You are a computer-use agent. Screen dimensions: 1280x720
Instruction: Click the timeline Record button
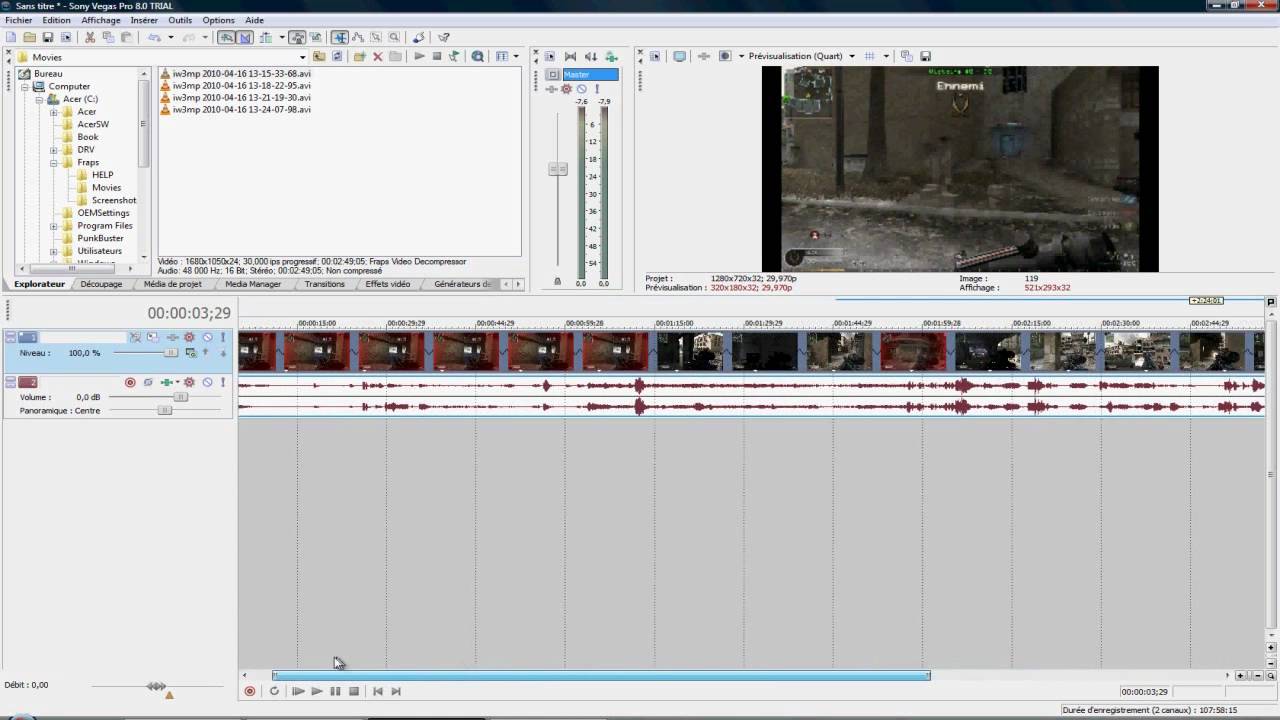tap(250, 691)
